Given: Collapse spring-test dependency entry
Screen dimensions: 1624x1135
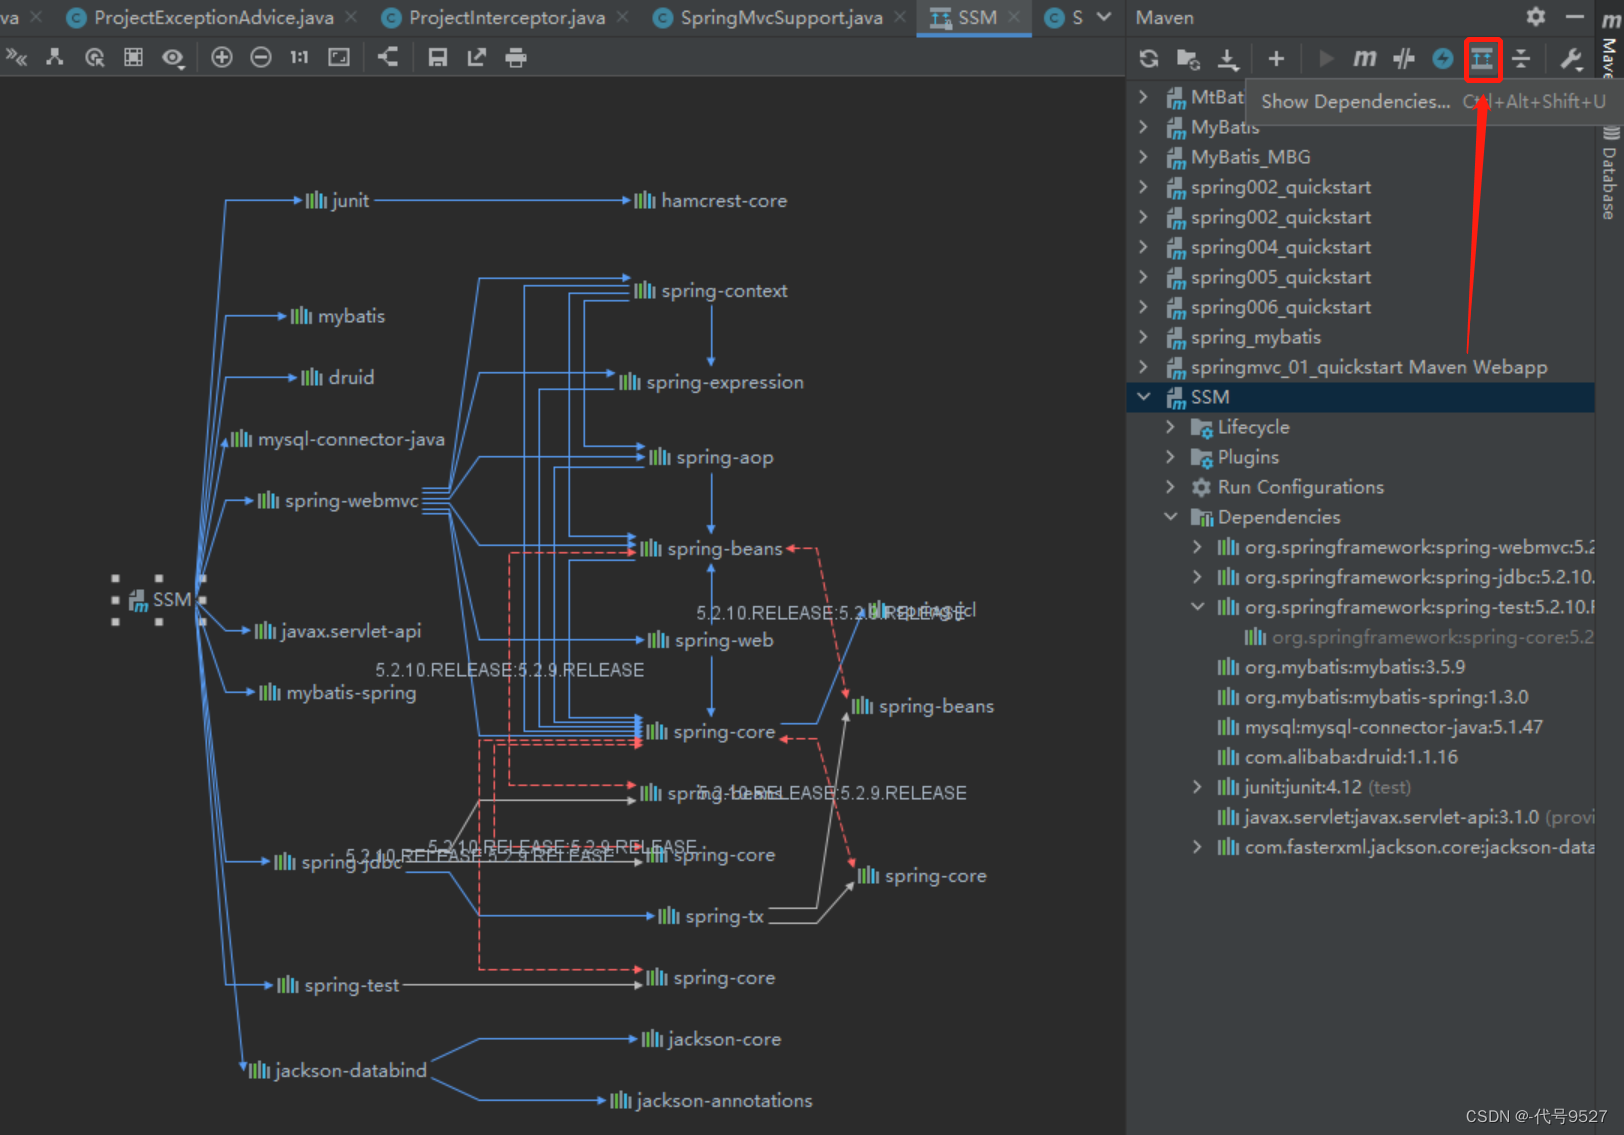Looking at the screenshot, I should click(x=1198, y=607).
